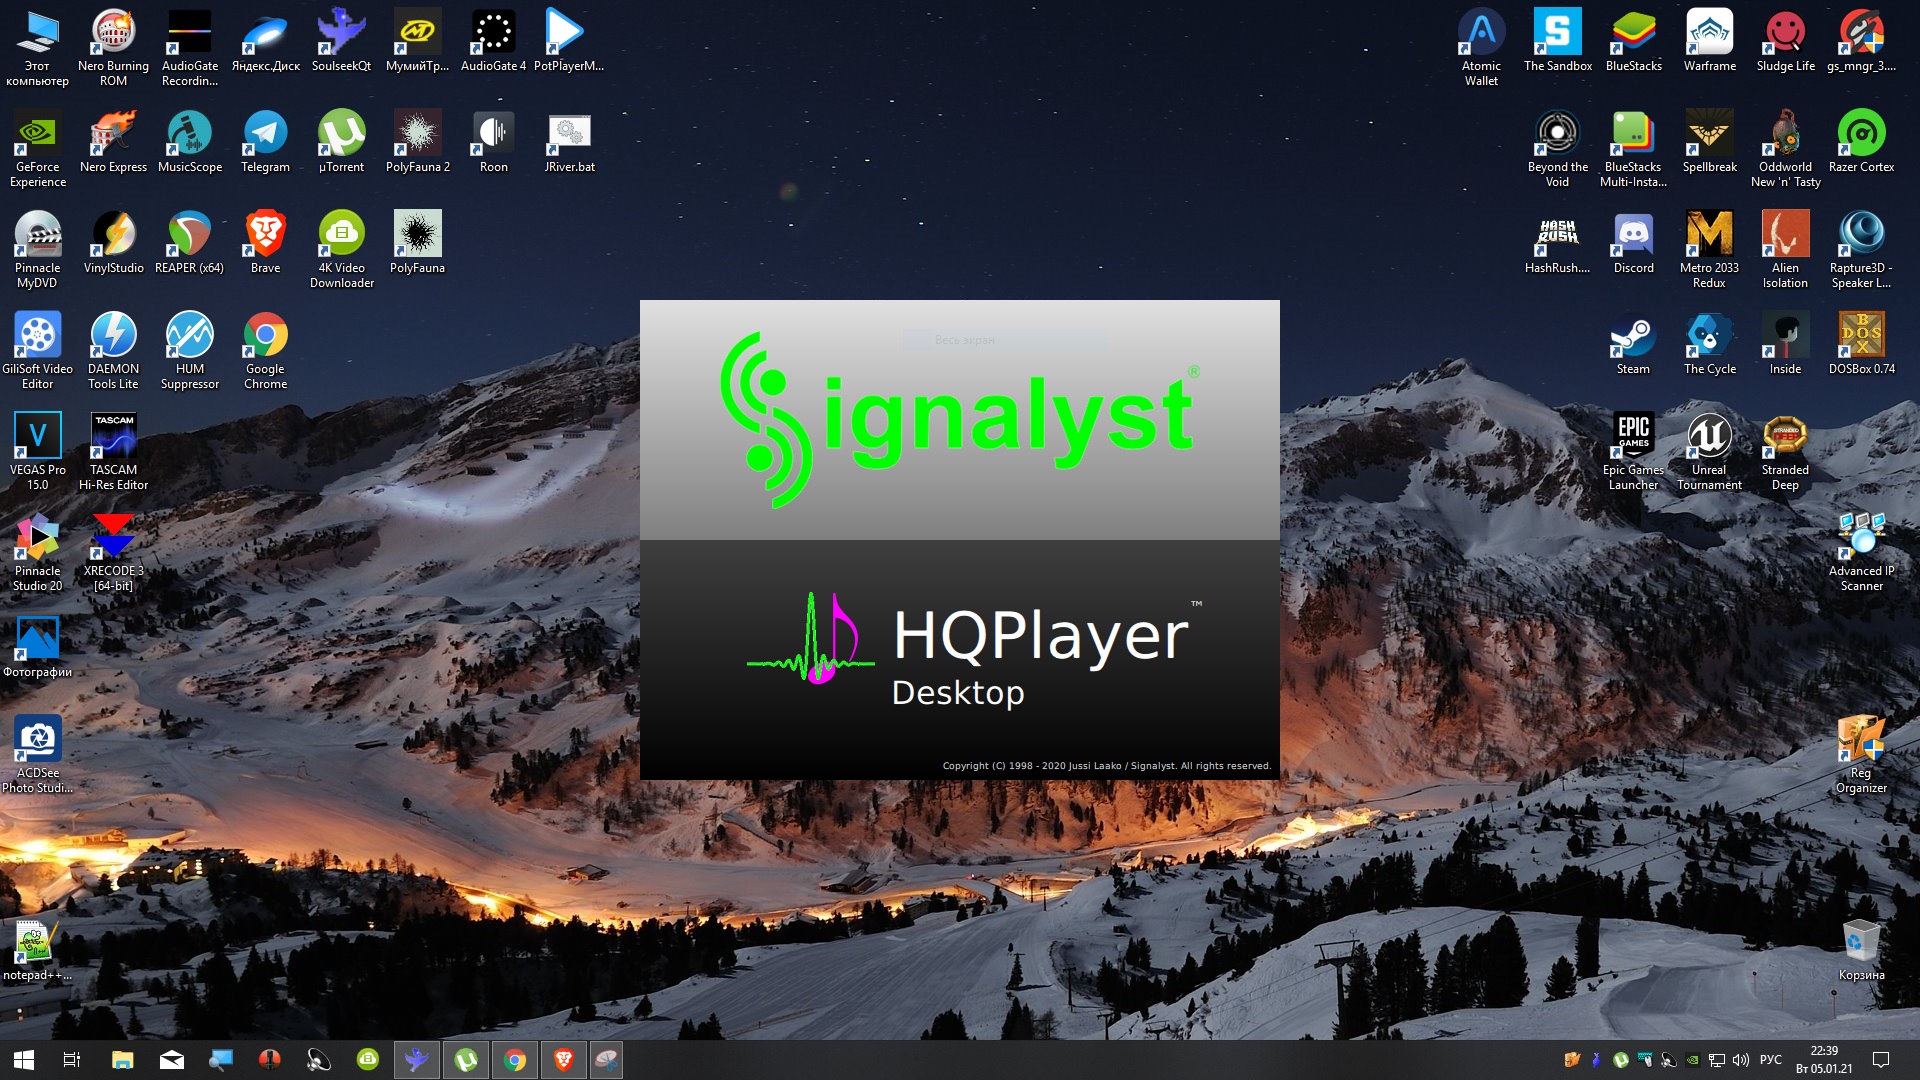The width and height of the screenshot is (1920, 1080).
Task: Select the Яндекс.Диск desktop icon
Action: coord(265,40)
